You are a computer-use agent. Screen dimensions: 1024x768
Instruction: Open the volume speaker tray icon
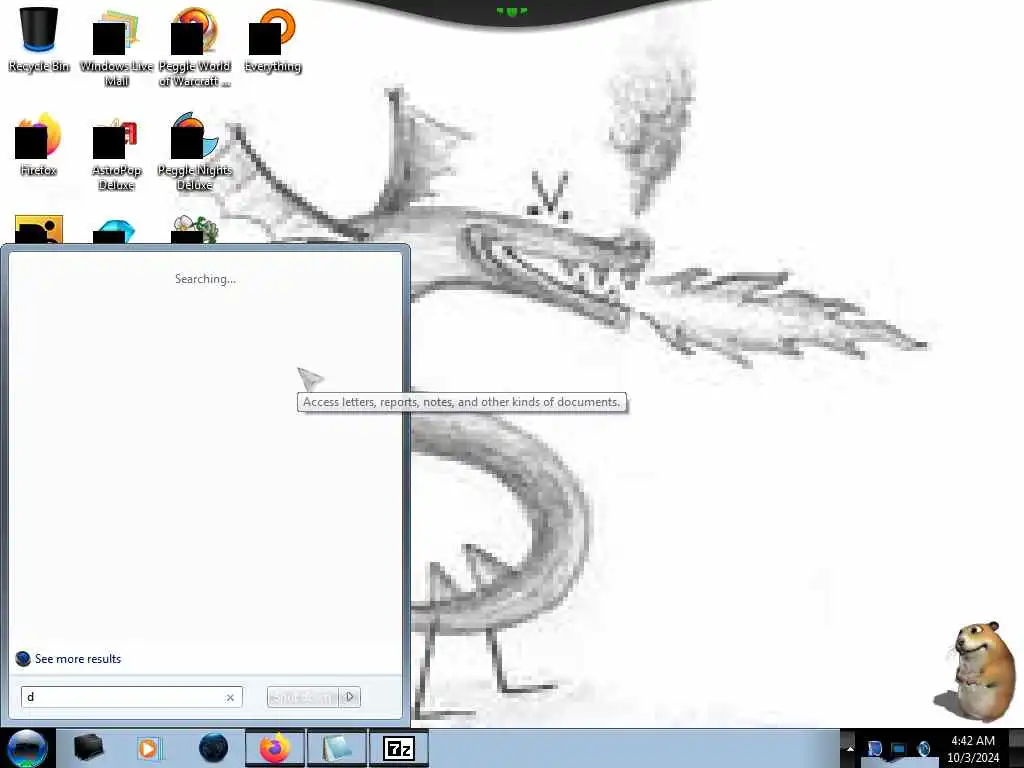(923, 748)
